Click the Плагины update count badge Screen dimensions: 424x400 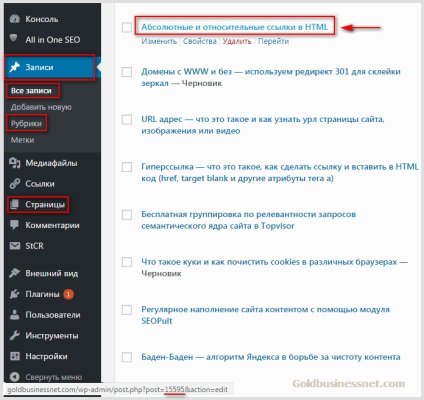(69, 294)
